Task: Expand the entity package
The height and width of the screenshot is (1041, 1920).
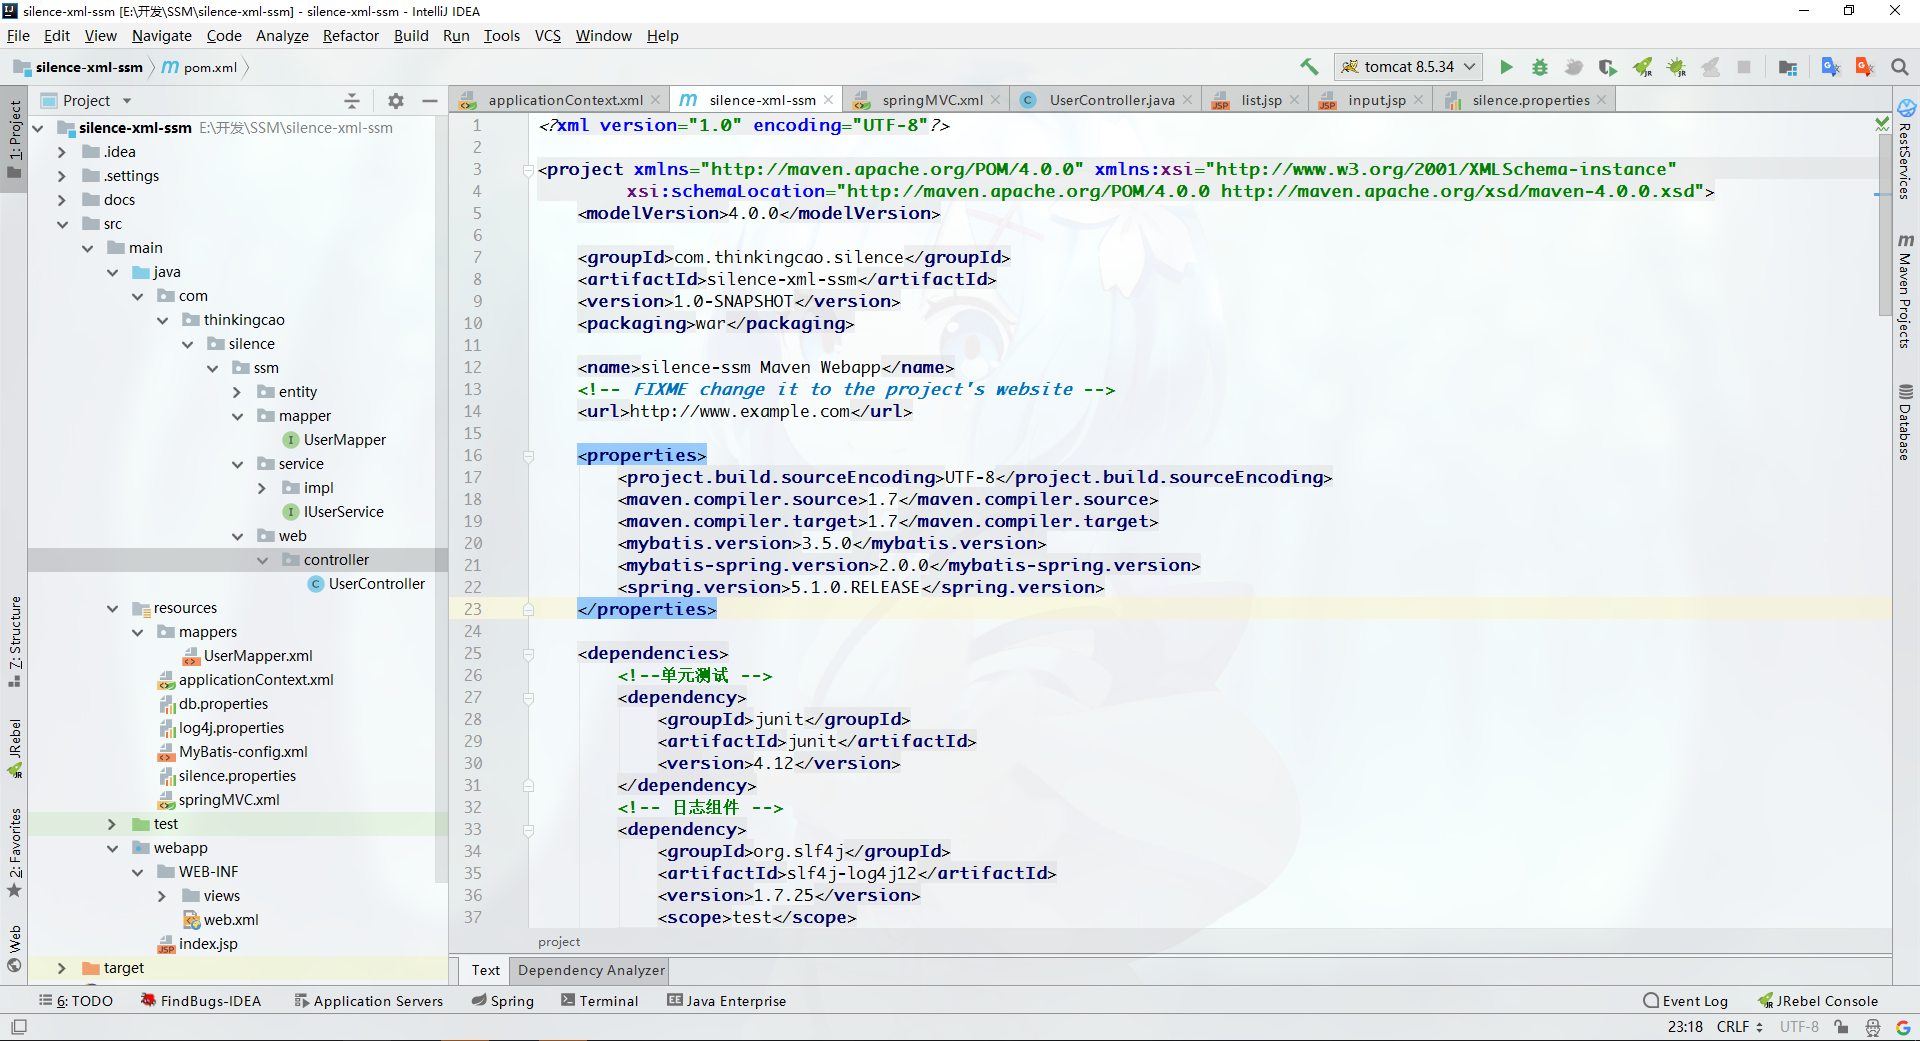Action: [x=237, y=392]
